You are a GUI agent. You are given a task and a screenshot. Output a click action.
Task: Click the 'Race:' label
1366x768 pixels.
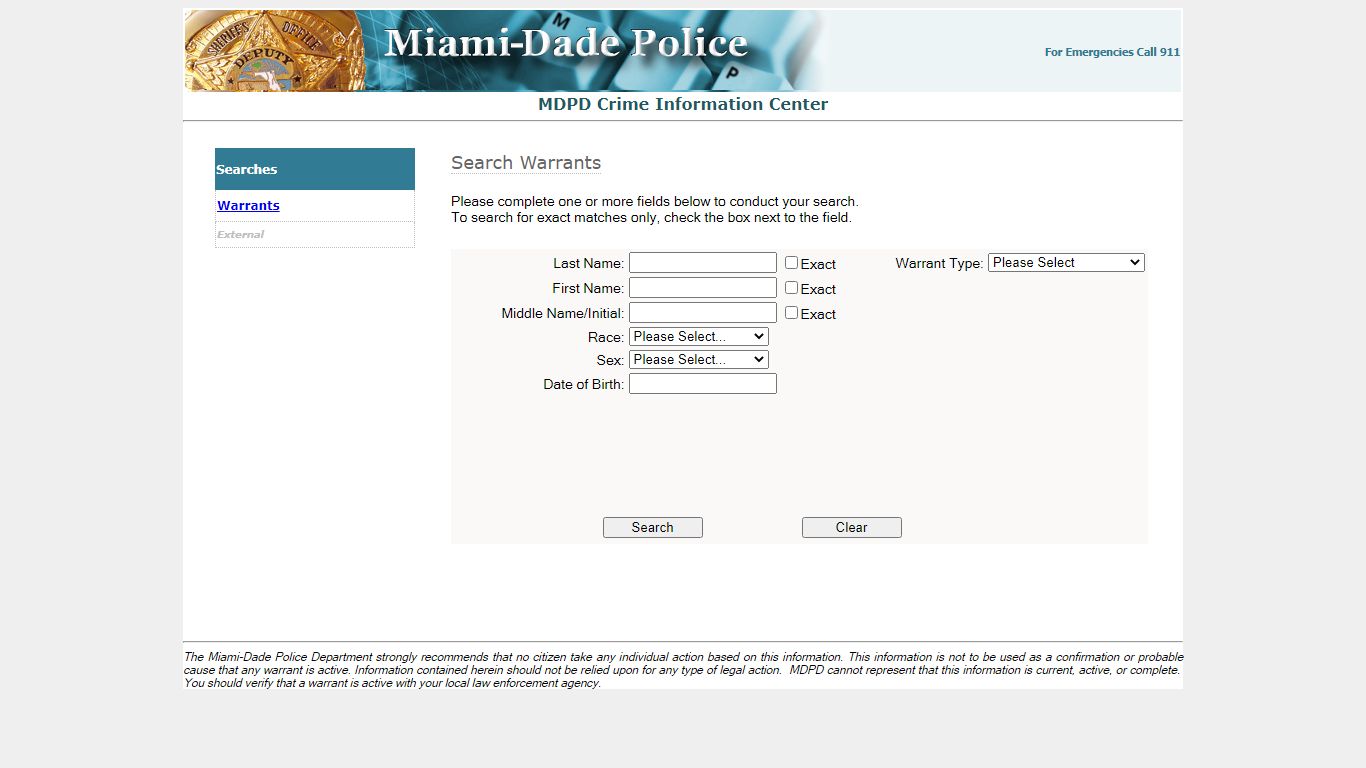(x=606, y=338)
